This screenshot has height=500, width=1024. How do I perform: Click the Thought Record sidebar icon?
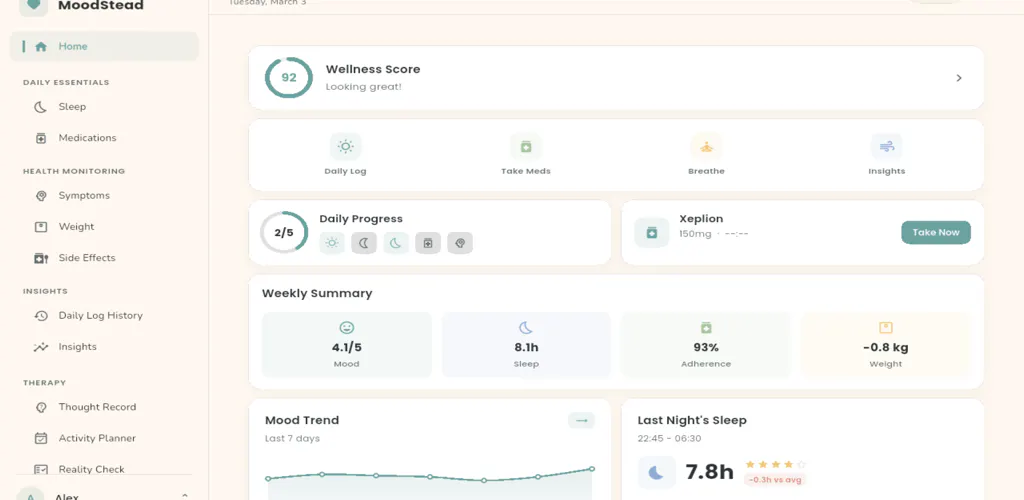pyautogui.click(x=40, y=407)
